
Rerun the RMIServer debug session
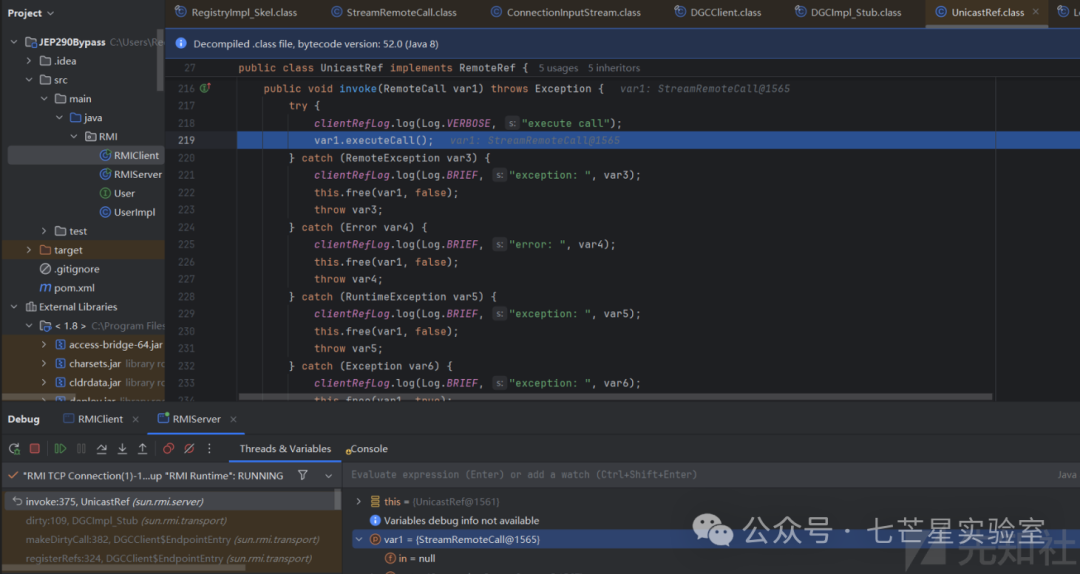pos(14,449)
